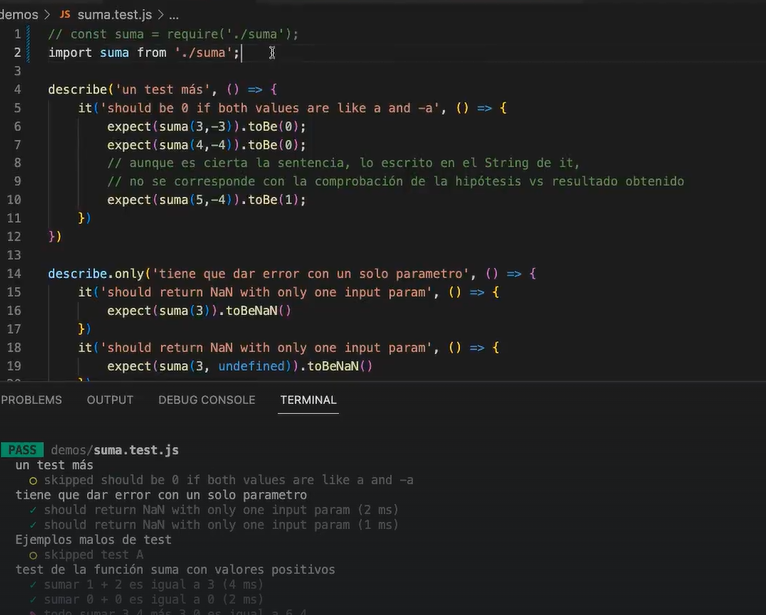Click the it('should be 0 if both values' line
766x615 pixels.
coord(292,108)
